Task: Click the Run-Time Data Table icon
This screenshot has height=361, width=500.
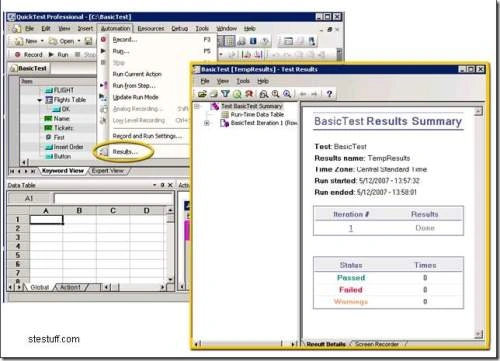Action: 225,114
